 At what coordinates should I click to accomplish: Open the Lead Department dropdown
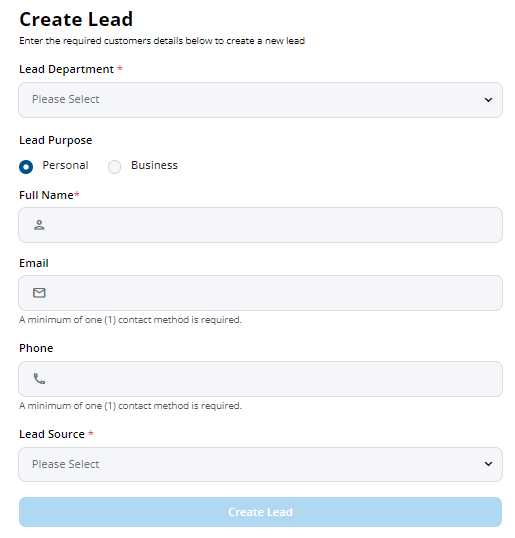coord(260,100)
